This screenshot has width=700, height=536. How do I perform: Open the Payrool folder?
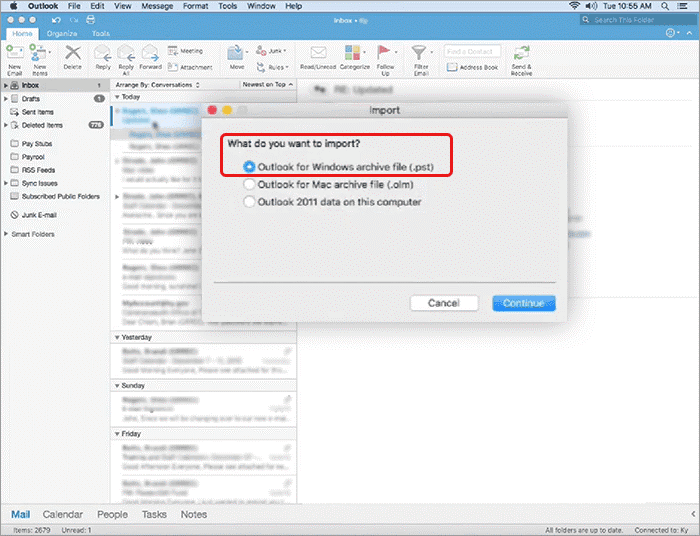pyautogui.click(x=28, y=157)
